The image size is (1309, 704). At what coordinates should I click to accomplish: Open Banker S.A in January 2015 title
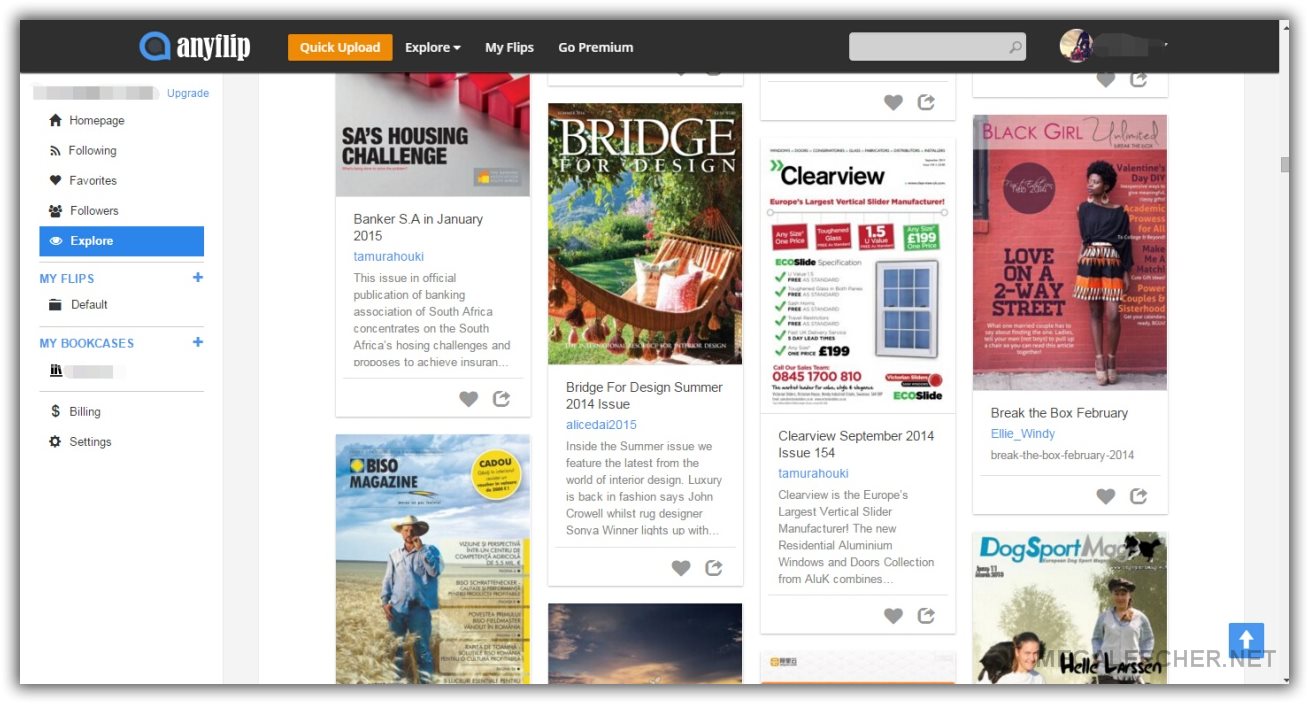click(418, 227)
